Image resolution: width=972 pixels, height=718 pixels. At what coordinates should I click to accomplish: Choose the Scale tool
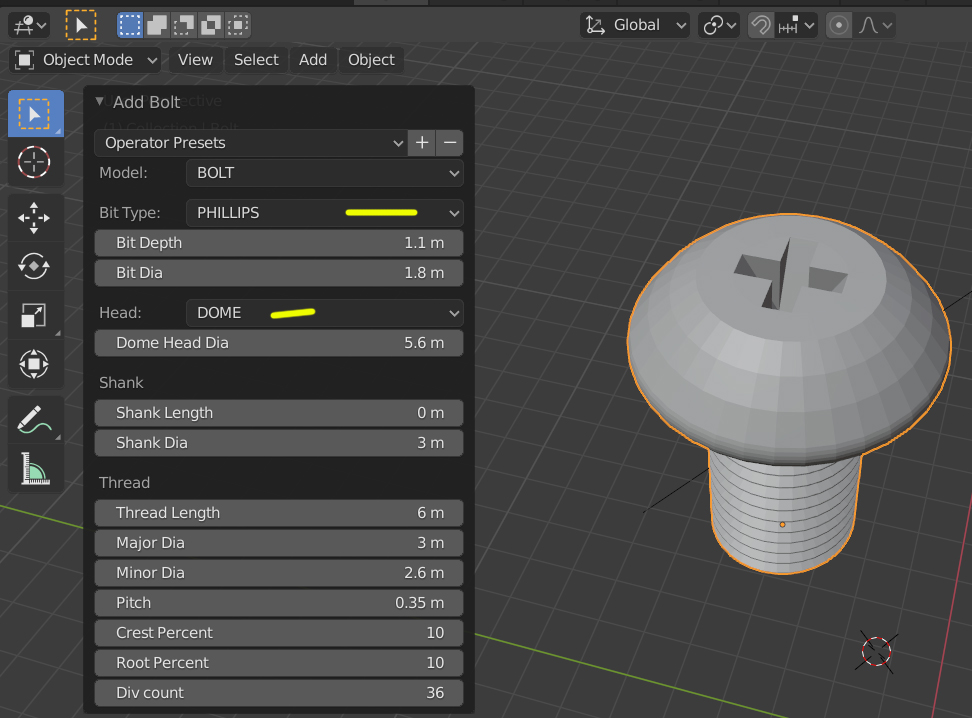[34, 315]
